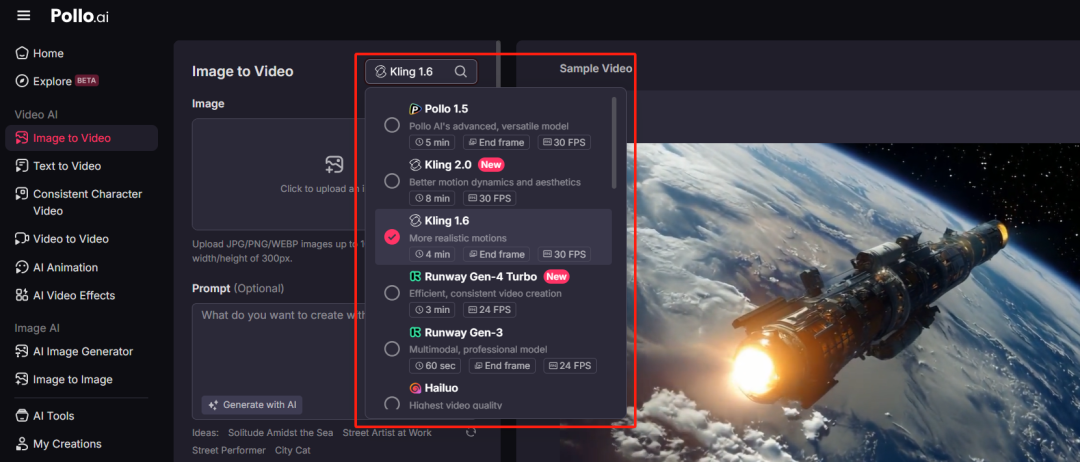Click the Solitude Amidst the Sea idea

point(280,432)
